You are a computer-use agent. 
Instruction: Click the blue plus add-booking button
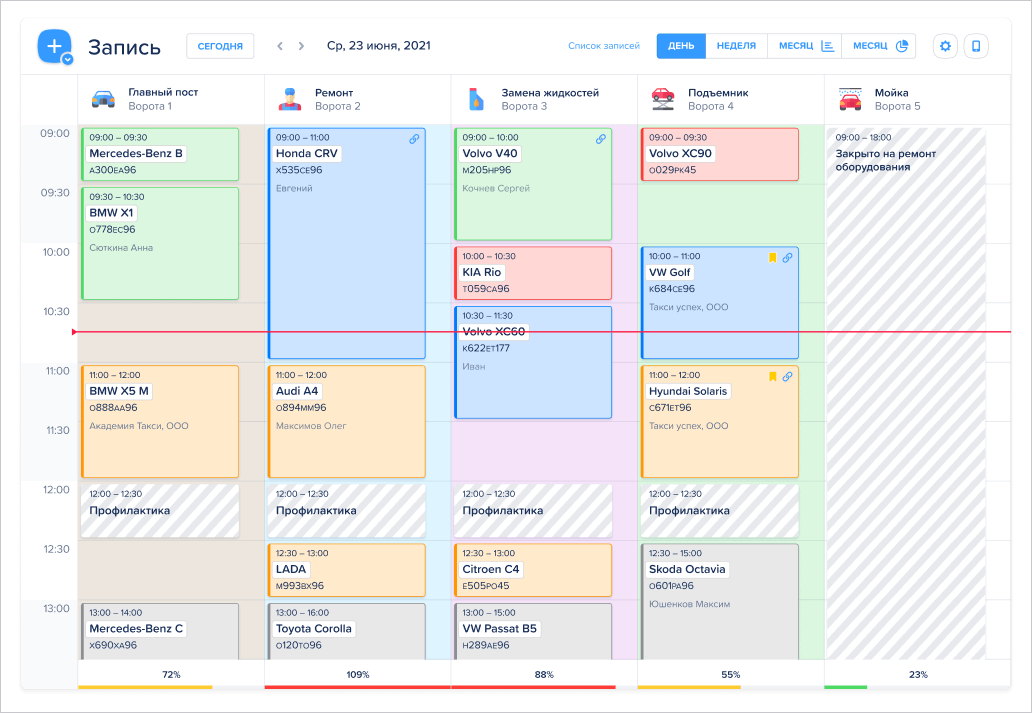(x=54, y=46)
